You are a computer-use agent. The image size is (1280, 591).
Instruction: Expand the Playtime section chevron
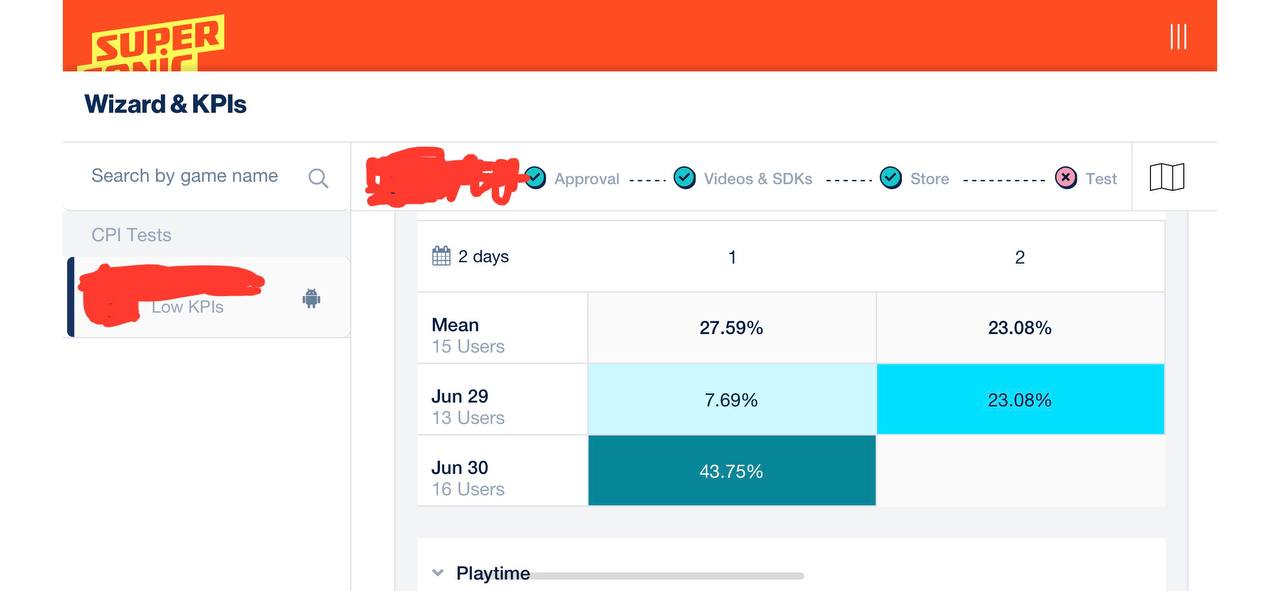(437, 573)
